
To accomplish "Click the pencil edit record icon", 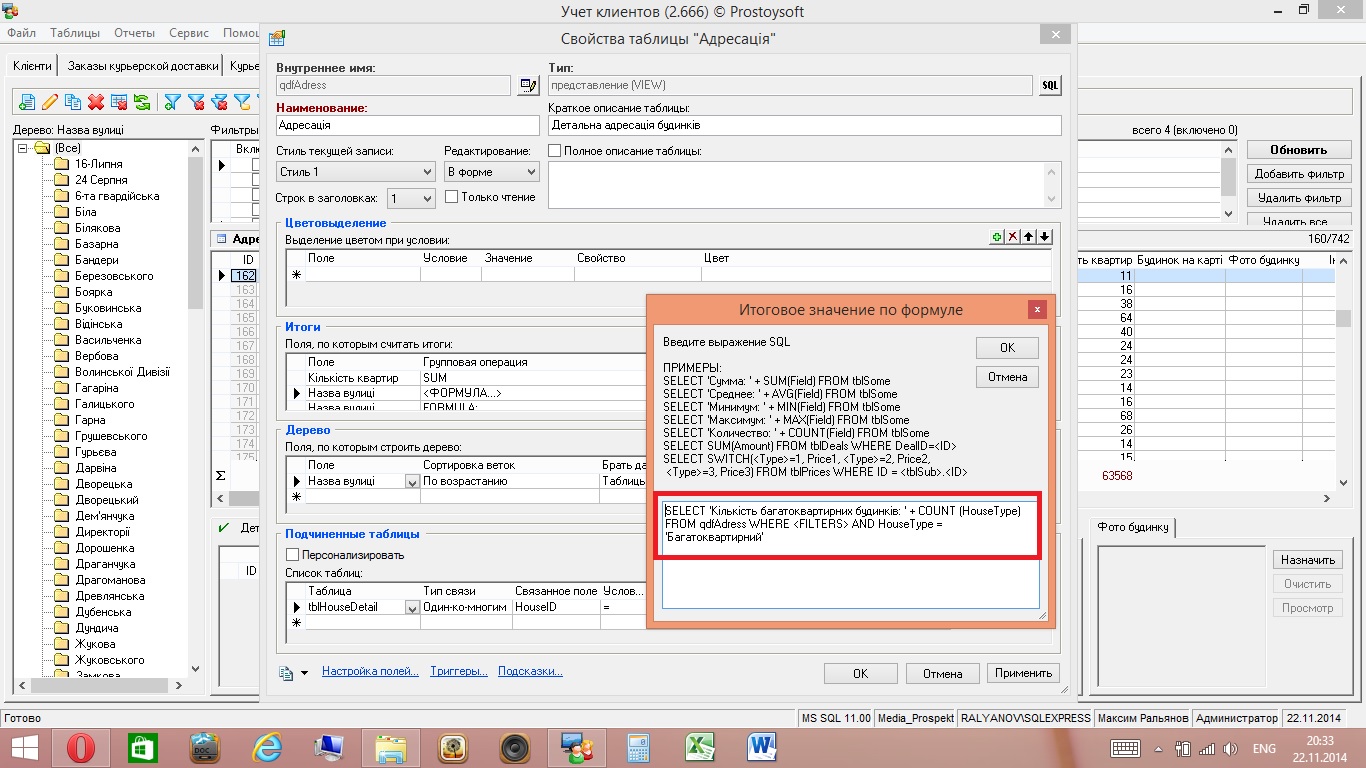I will (49, 101).
